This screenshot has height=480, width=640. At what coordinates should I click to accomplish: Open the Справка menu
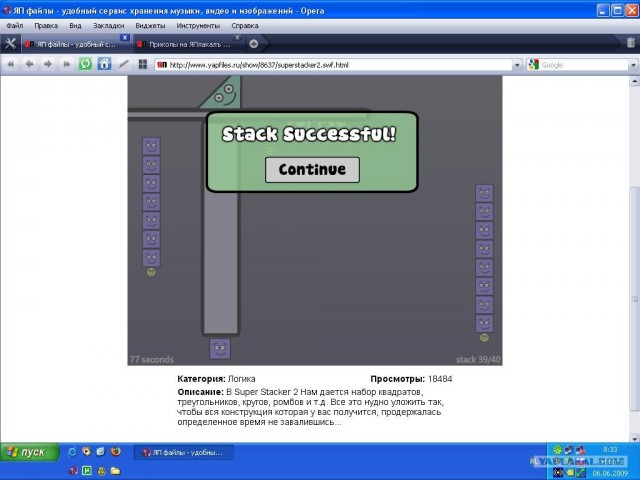pyautogui.click(x=245, y=25)
